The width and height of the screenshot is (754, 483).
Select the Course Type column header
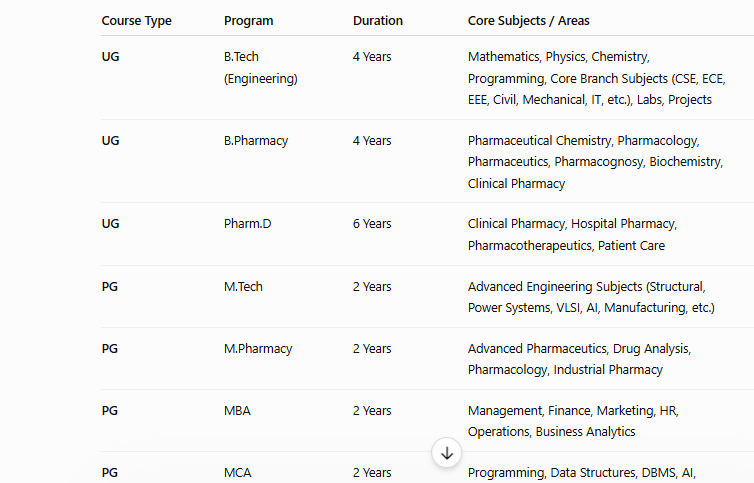137,21
